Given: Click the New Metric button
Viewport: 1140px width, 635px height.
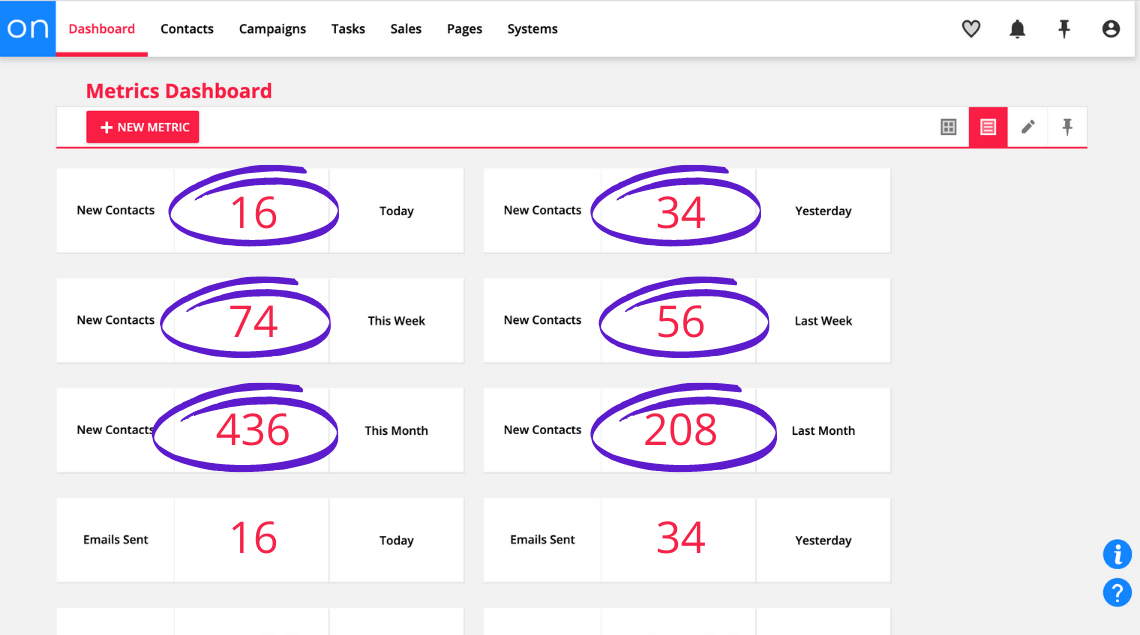Looking at the screenshot, I should pos(142,127).
